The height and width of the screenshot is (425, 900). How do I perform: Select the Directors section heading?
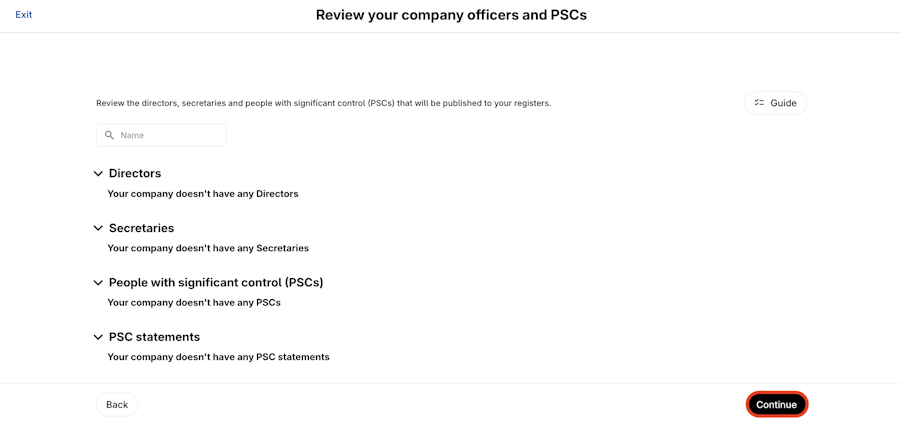pyautogui.click(x=135, y=173)
